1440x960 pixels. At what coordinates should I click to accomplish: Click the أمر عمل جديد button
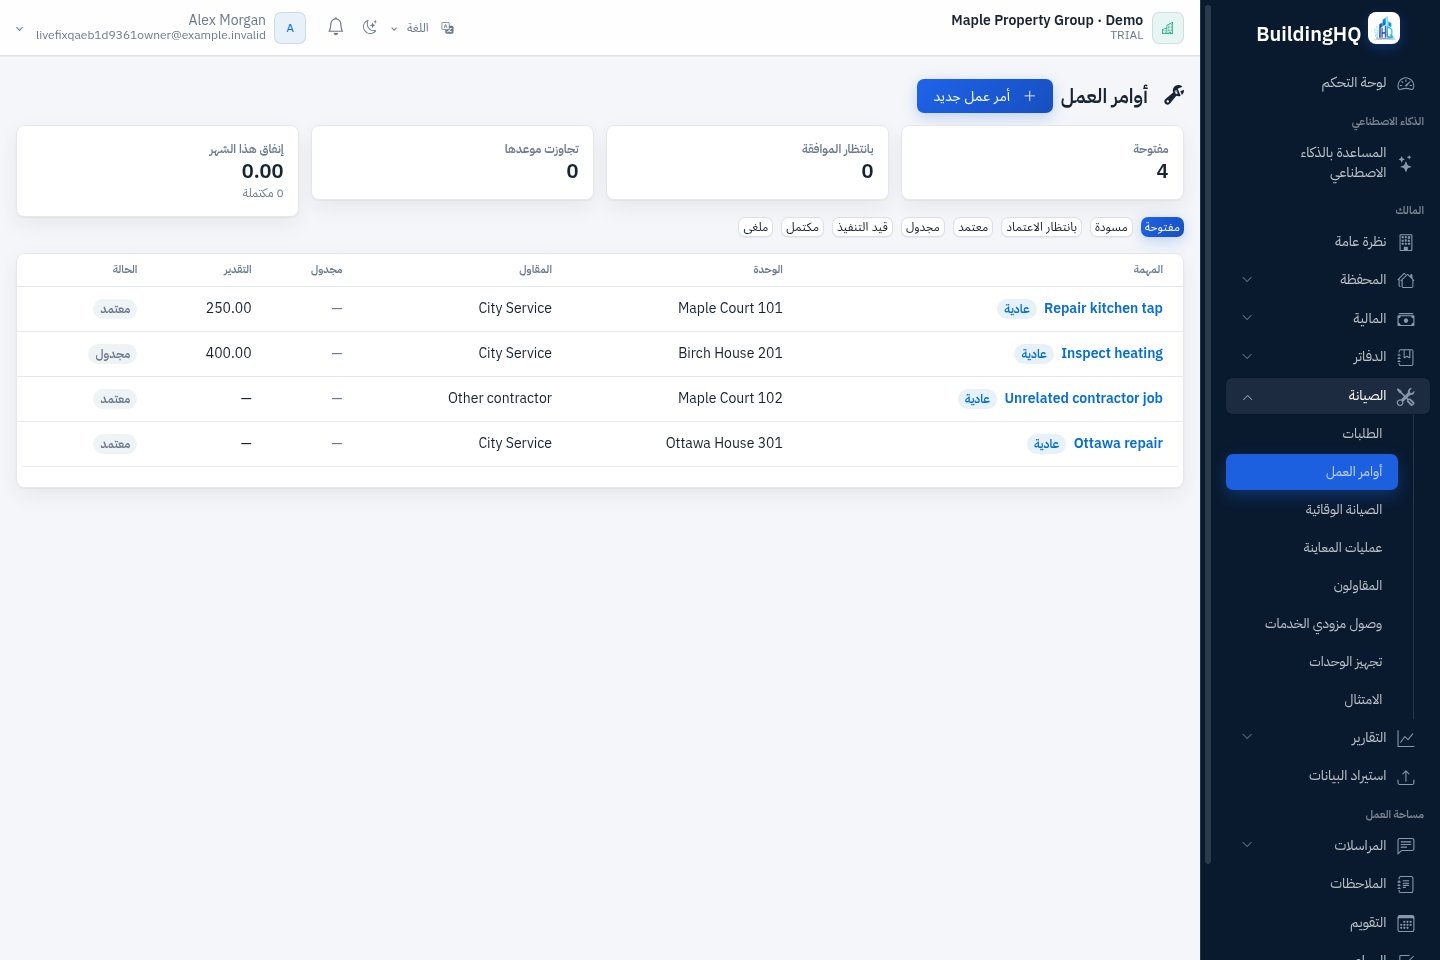point(985,96)
